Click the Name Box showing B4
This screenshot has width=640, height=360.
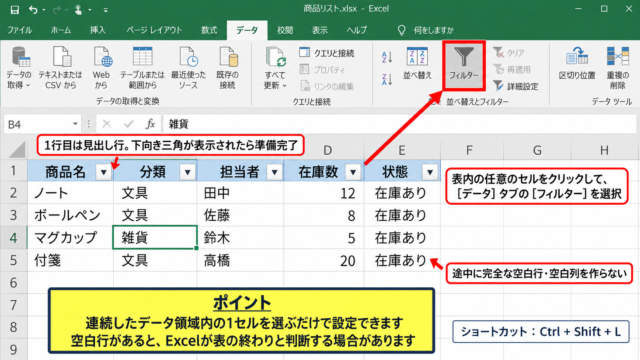tap(37, 124)
